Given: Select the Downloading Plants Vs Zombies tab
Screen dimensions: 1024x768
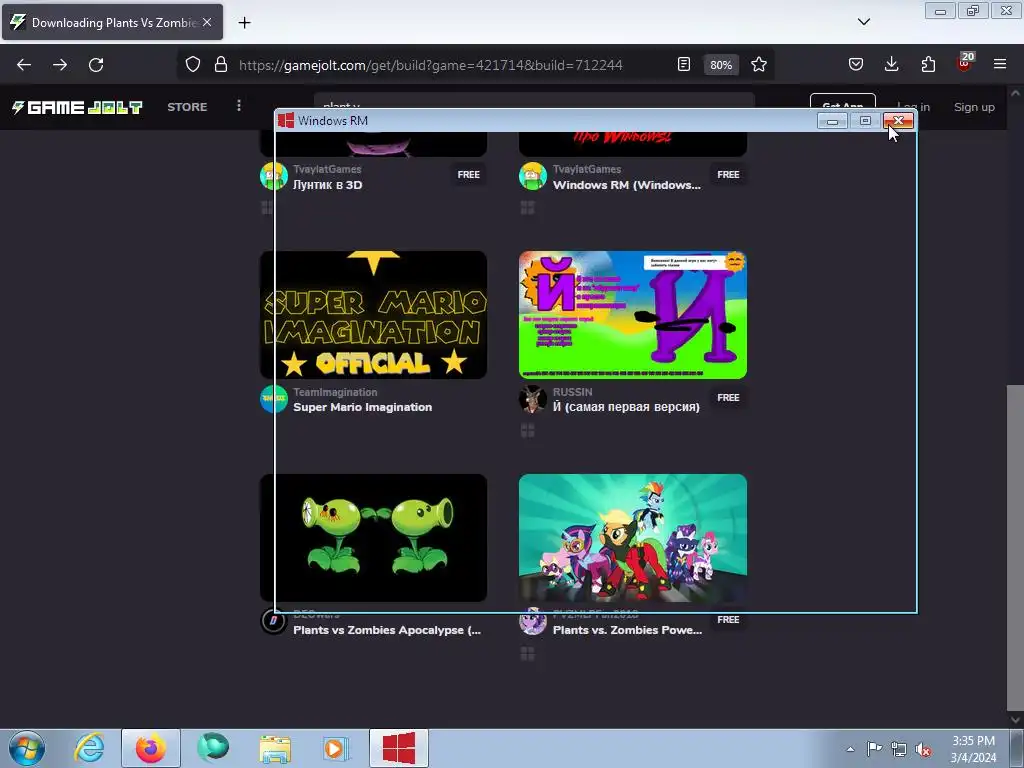Looking at the screenshot, I should 112,22.
